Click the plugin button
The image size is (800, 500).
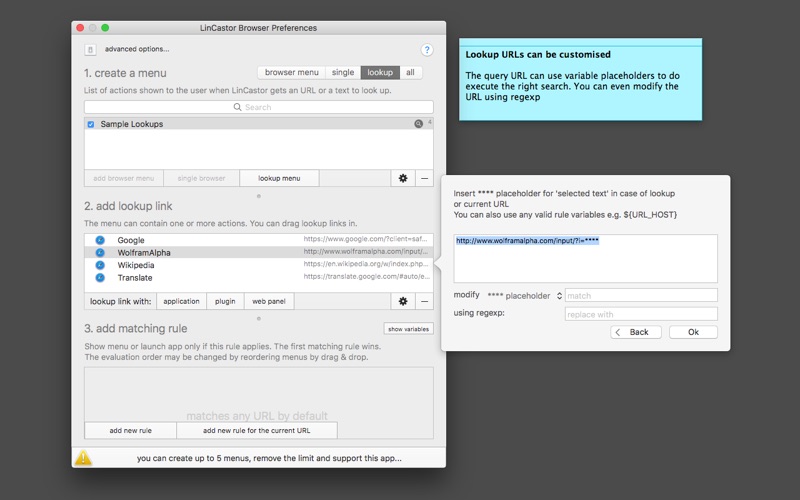tap(225, 301)
